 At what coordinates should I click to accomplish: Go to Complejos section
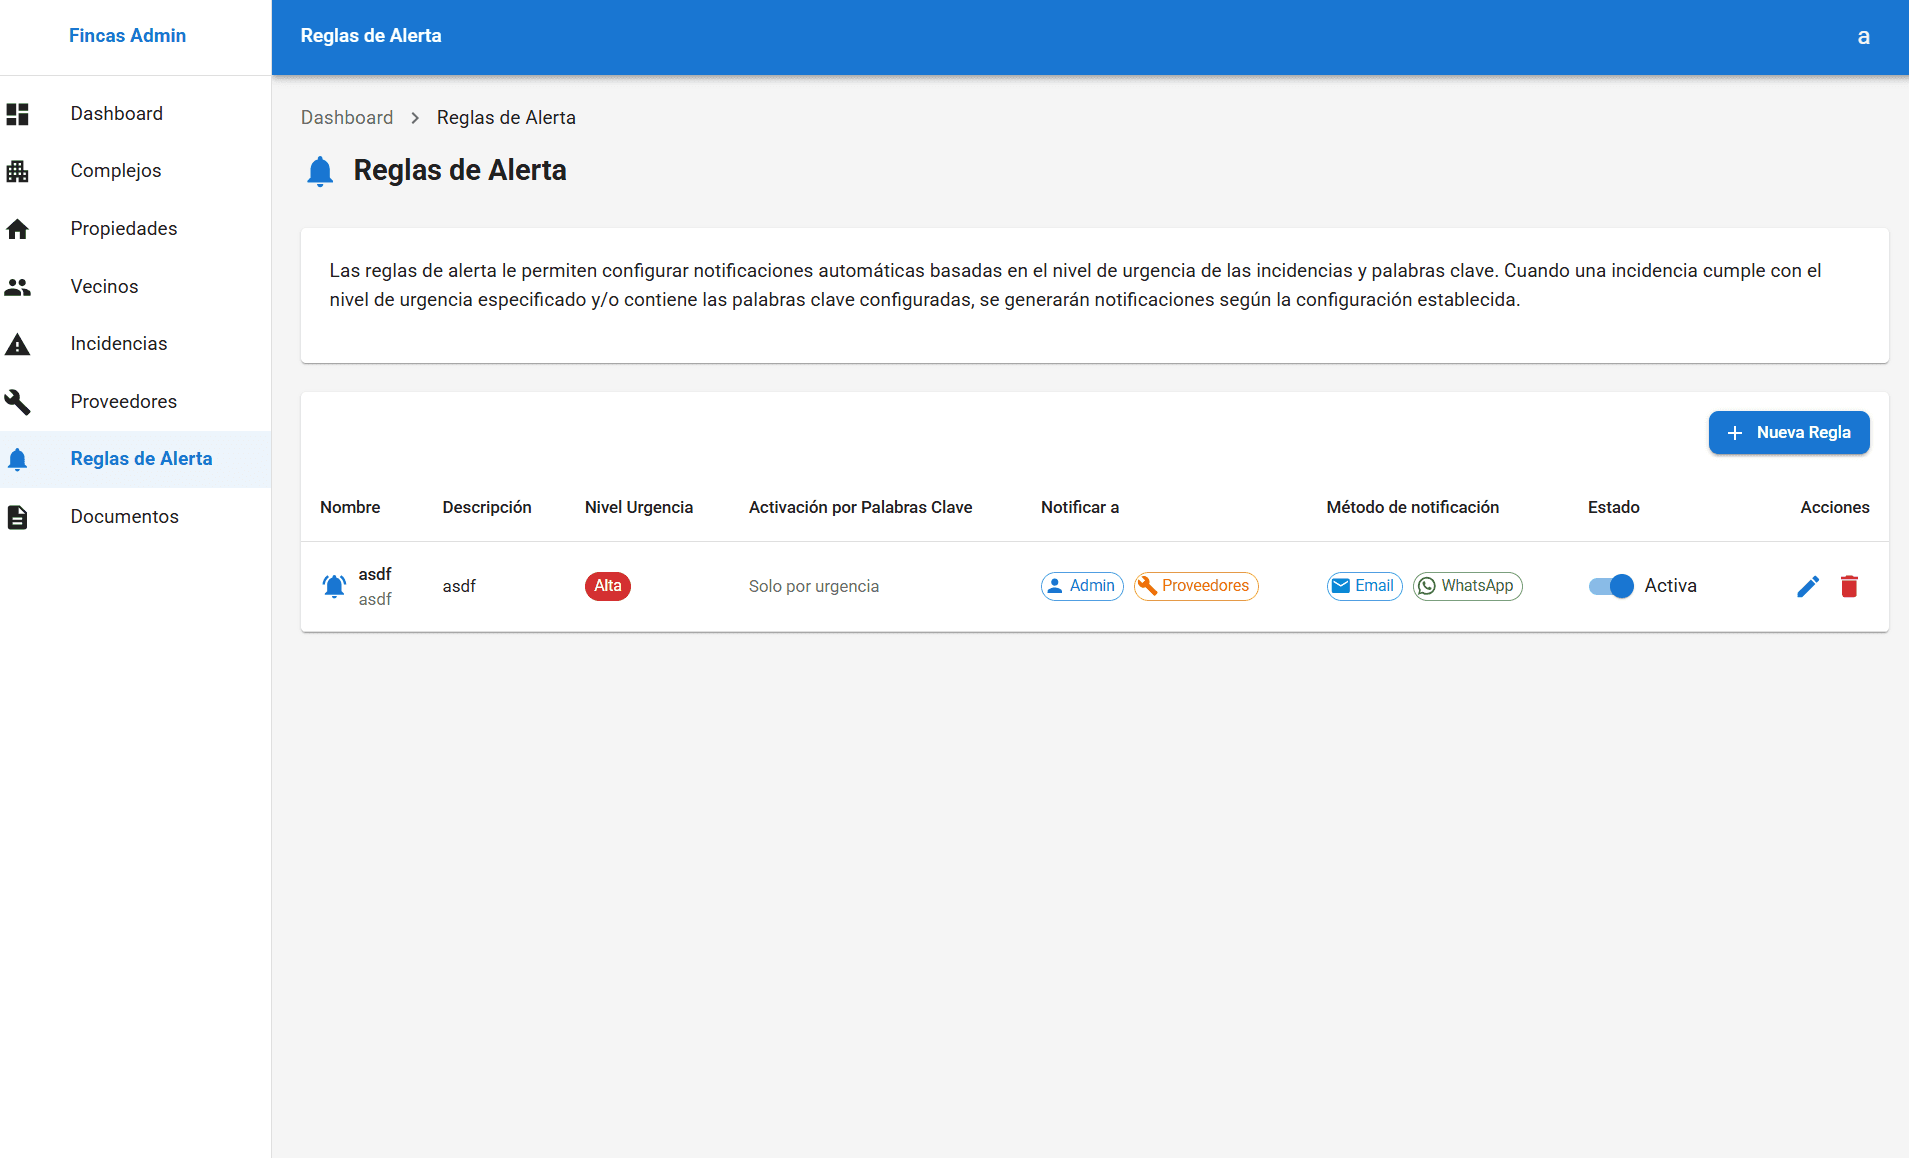pyautogui.click(x=135, y=171)
